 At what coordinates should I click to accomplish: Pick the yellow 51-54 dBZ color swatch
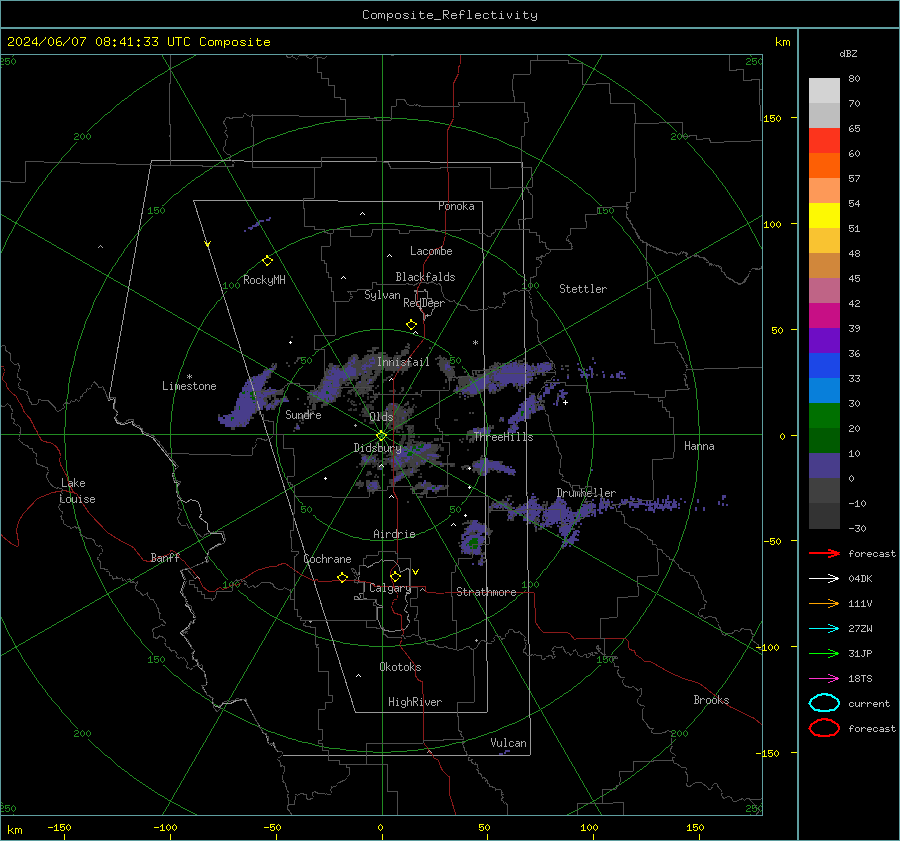point(824,216)
